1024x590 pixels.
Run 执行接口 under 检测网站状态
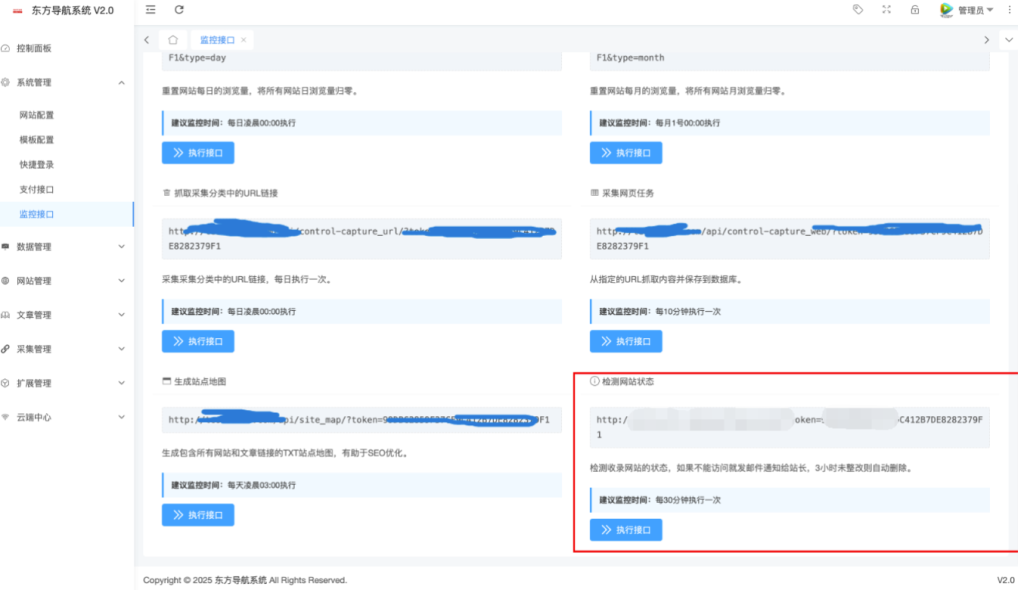coord(626,530)
